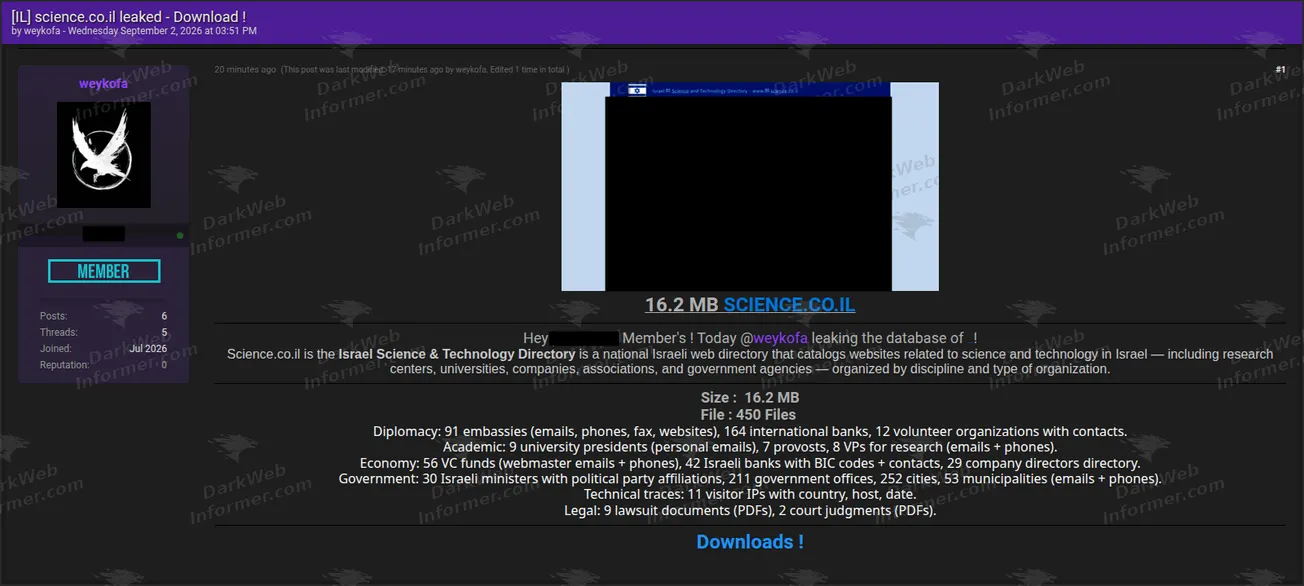Click the 'Jul 2026' join date value
Viewport: 1304px width, 586px height.
148,349
